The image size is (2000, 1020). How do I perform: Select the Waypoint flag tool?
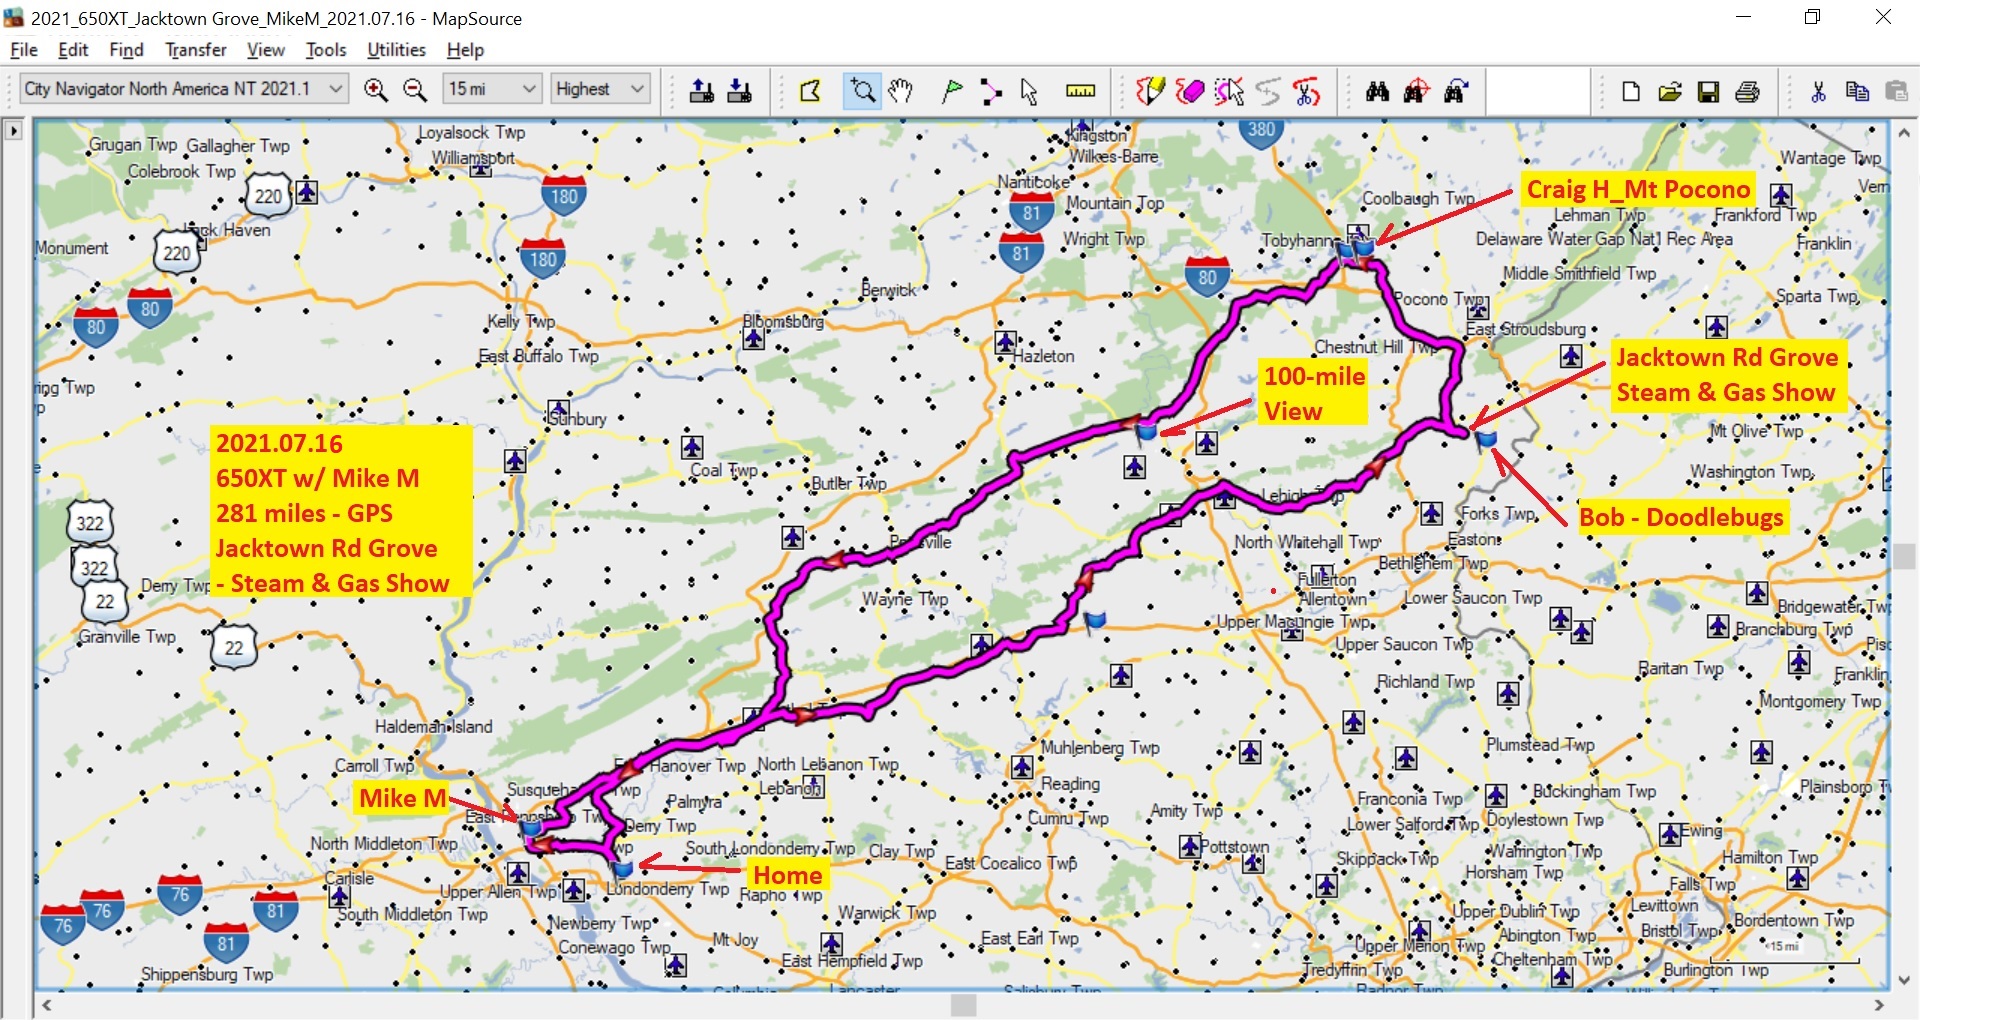952,91
